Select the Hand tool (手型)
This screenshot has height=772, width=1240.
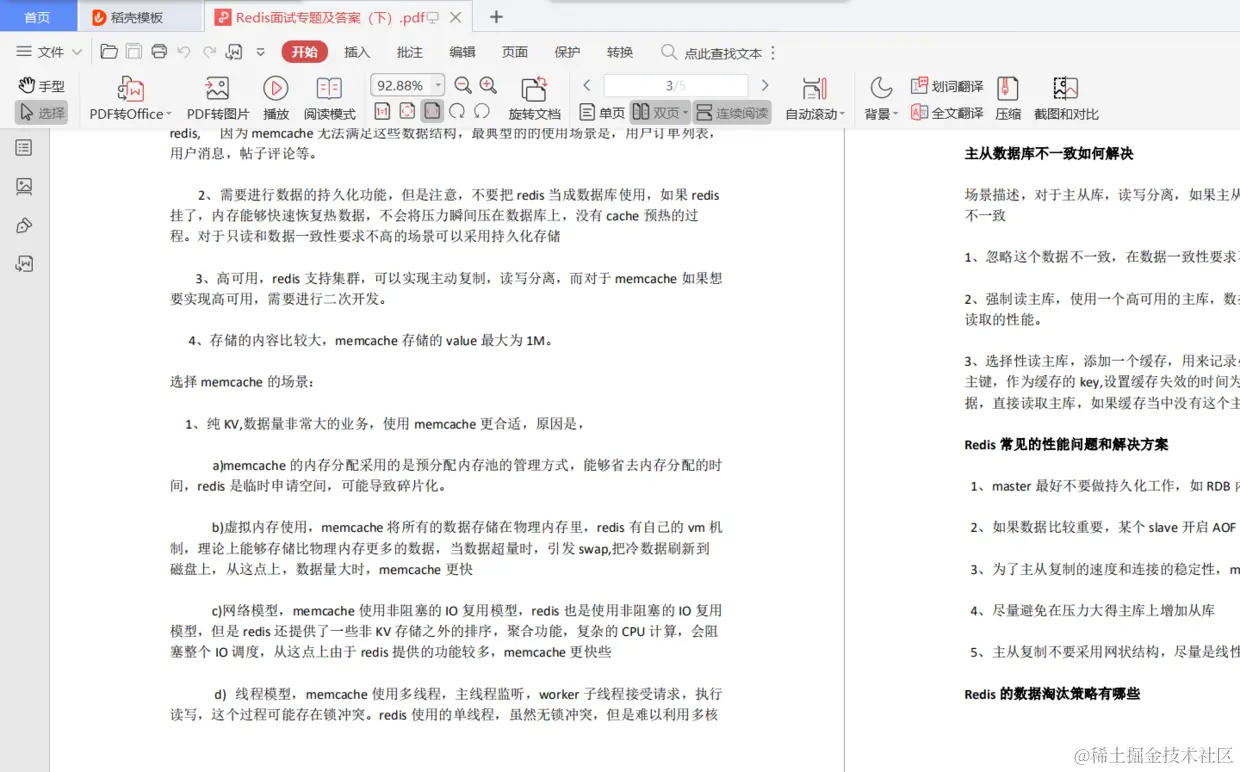point(41,86)
